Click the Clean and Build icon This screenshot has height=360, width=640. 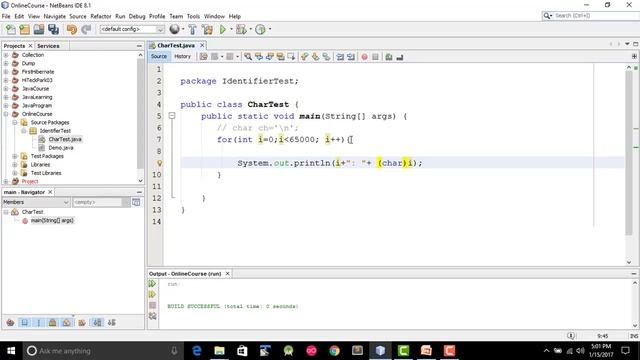click(x=207, y=29)
